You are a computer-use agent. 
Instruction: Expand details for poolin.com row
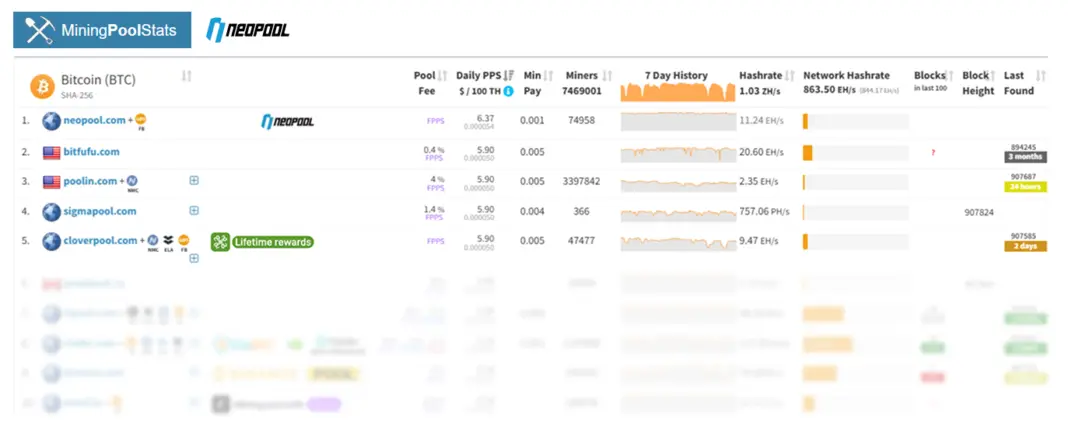[x=194, y=181]
